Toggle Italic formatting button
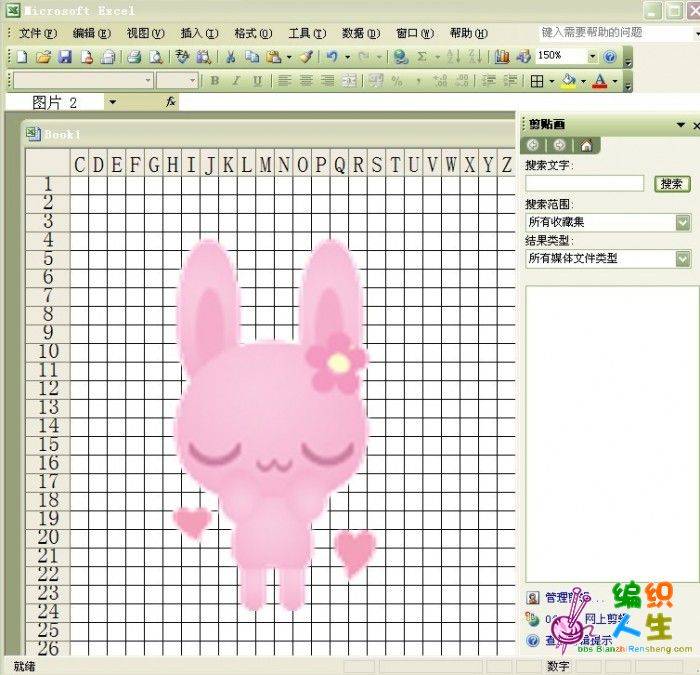 pyautogui.click(x=236, y=81)
